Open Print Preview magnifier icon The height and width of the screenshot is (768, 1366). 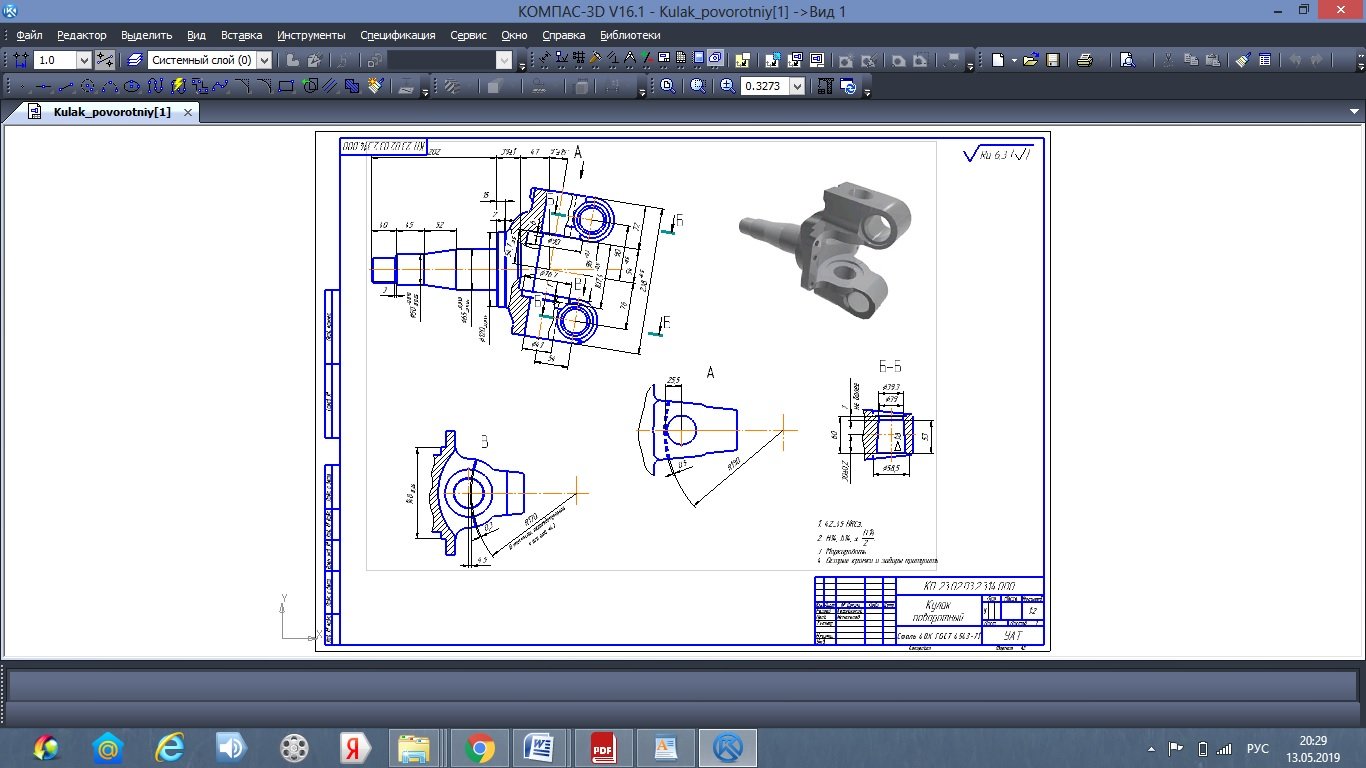coord(1128,61)
